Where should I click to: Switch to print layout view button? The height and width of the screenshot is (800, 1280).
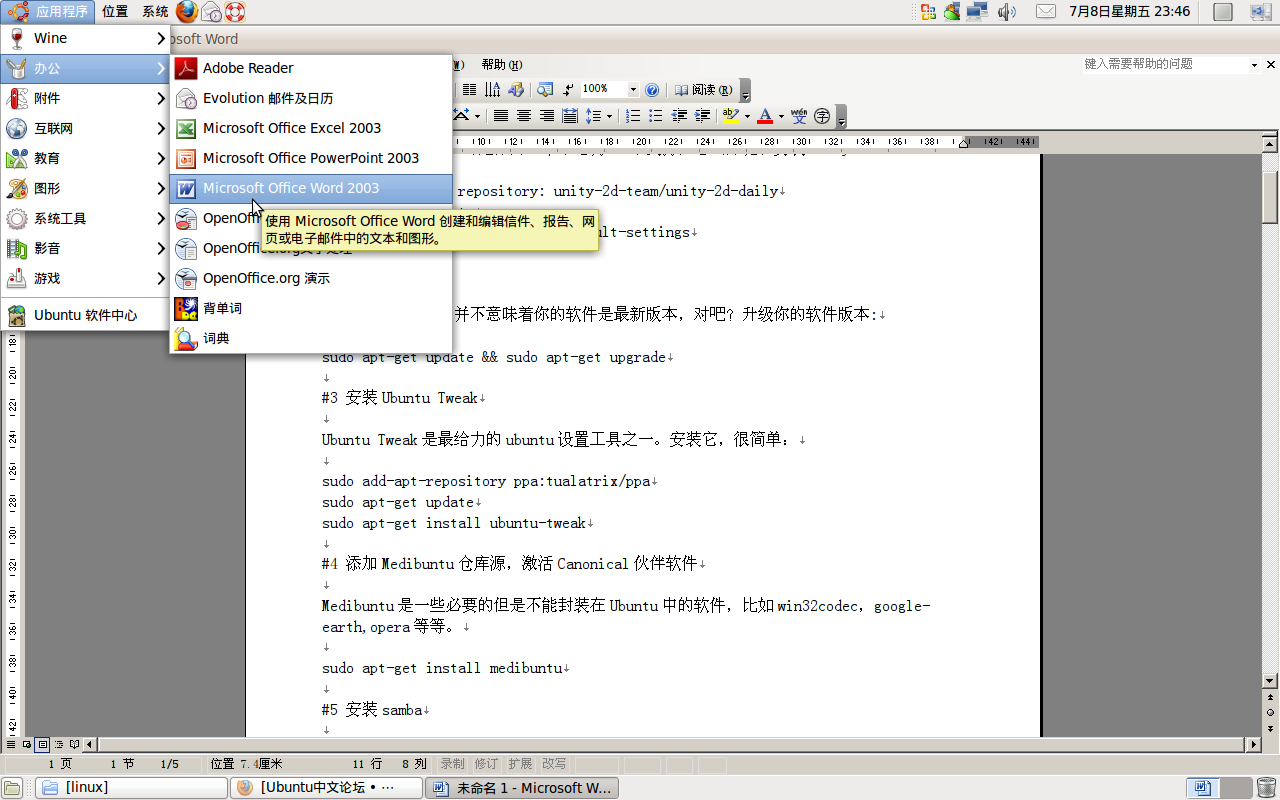(42, 744)
